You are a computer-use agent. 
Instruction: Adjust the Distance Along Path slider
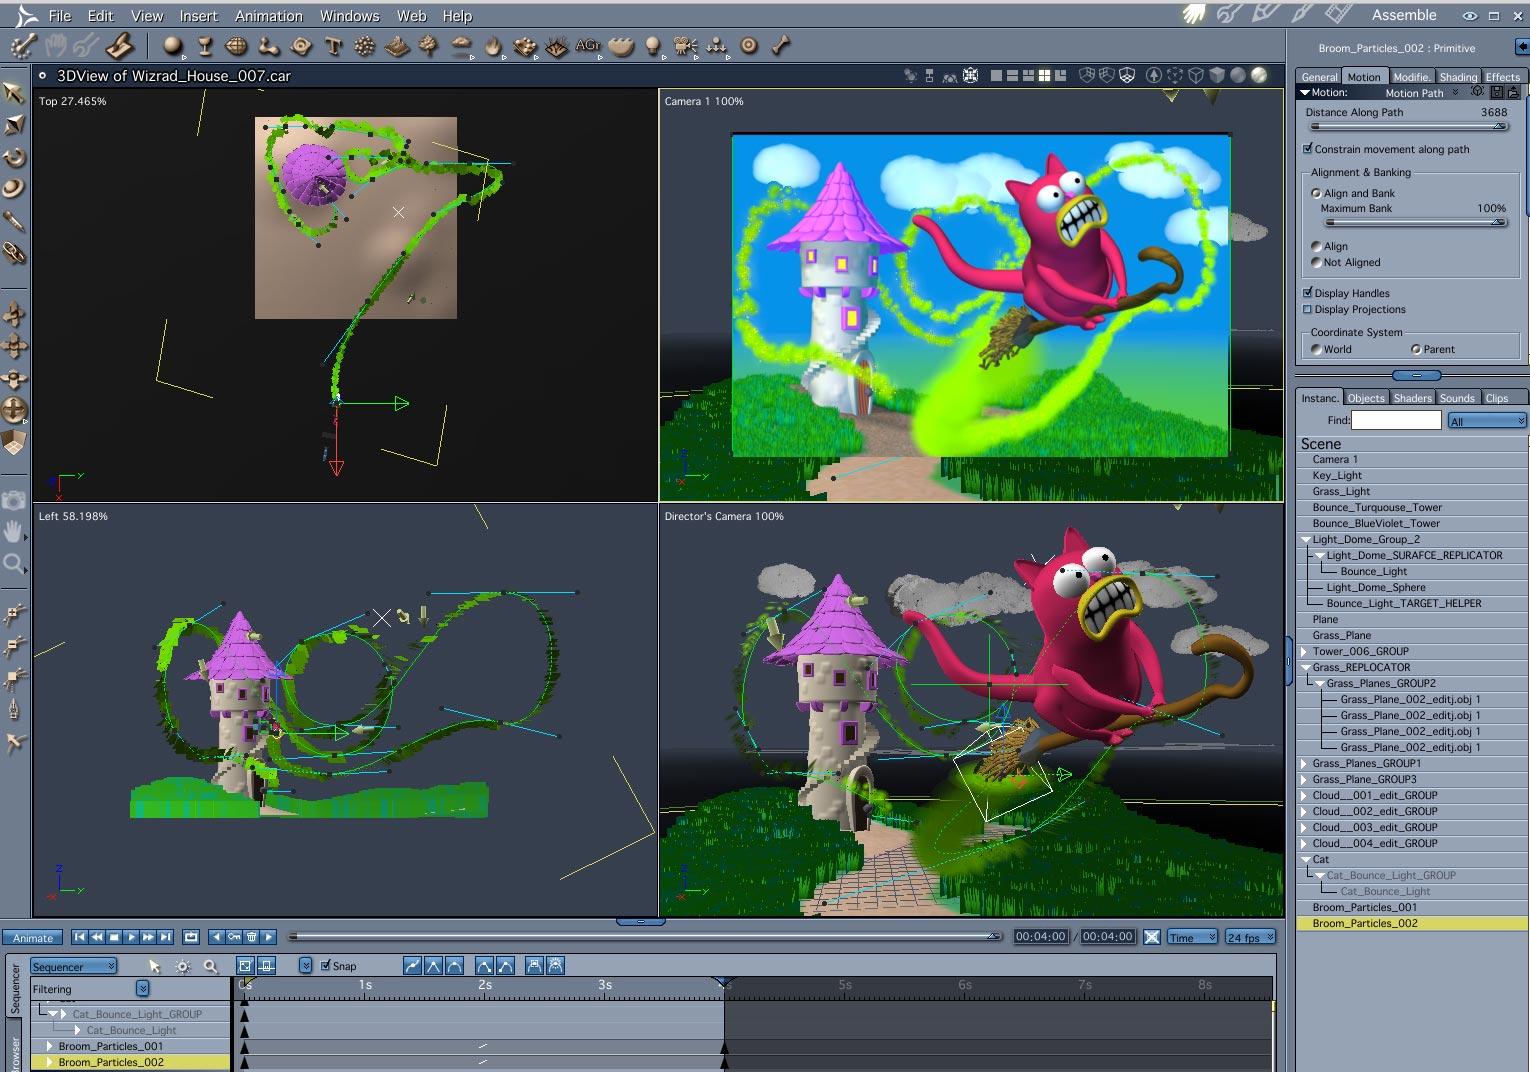pos(1408,127)
